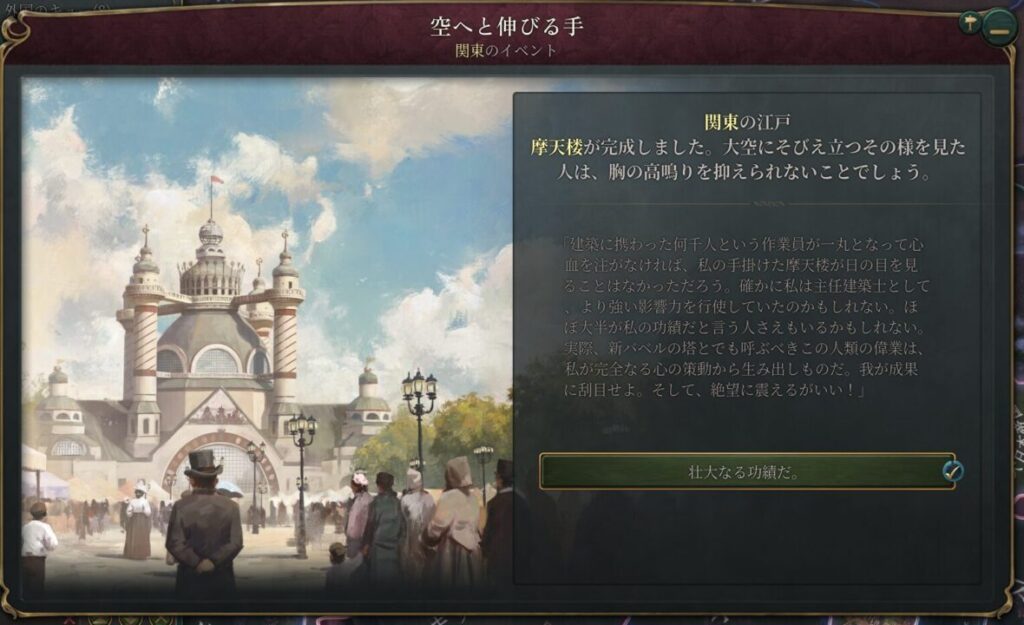Click the red flag atop the tower
This screenshot has height=625, width=1024.
pos(216,179)
